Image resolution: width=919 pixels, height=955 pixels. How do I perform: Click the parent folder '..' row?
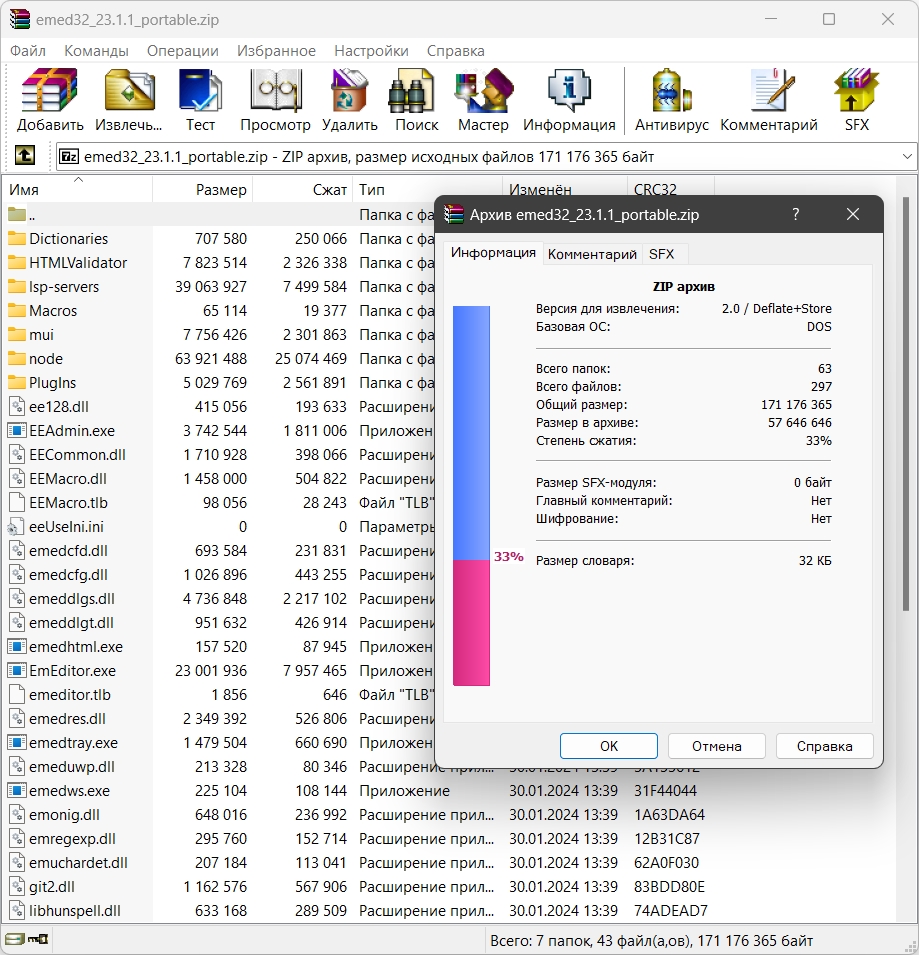coord(219,214)
